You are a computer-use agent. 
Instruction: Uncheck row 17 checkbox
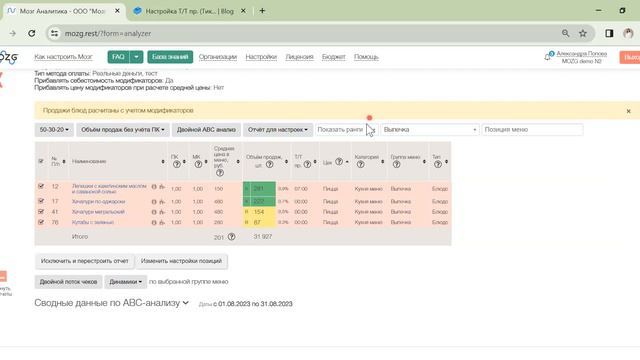point(41,201)
